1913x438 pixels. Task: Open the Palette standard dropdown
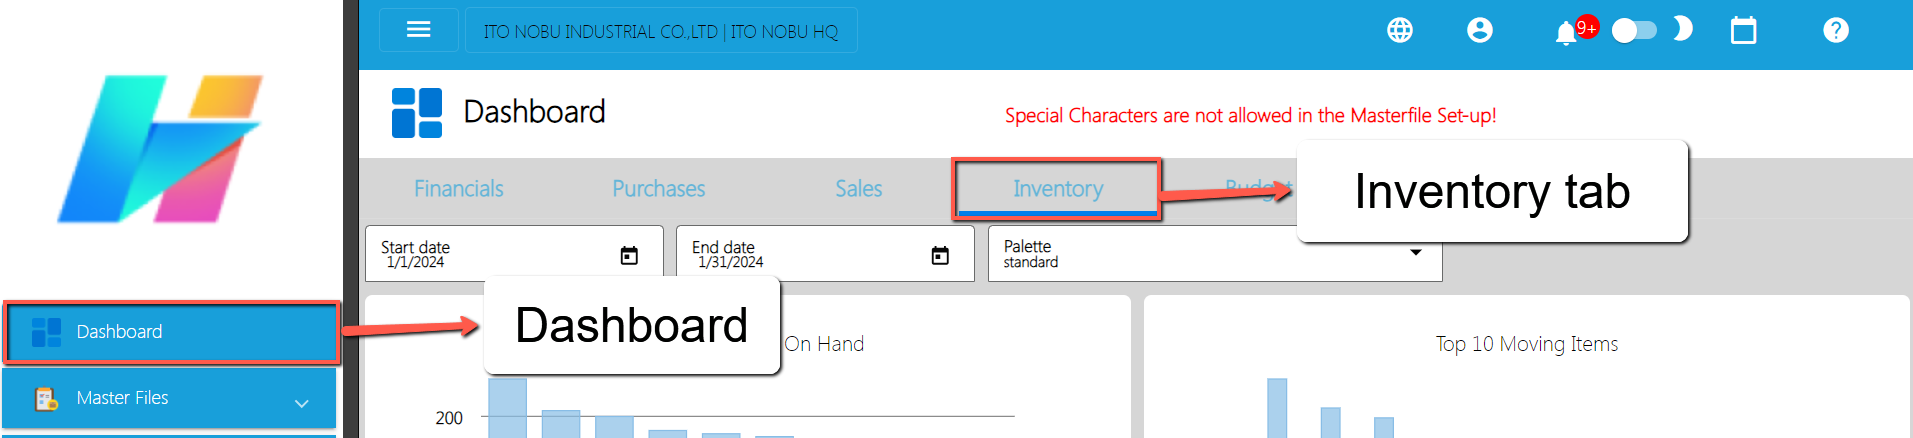[1215, 254]
